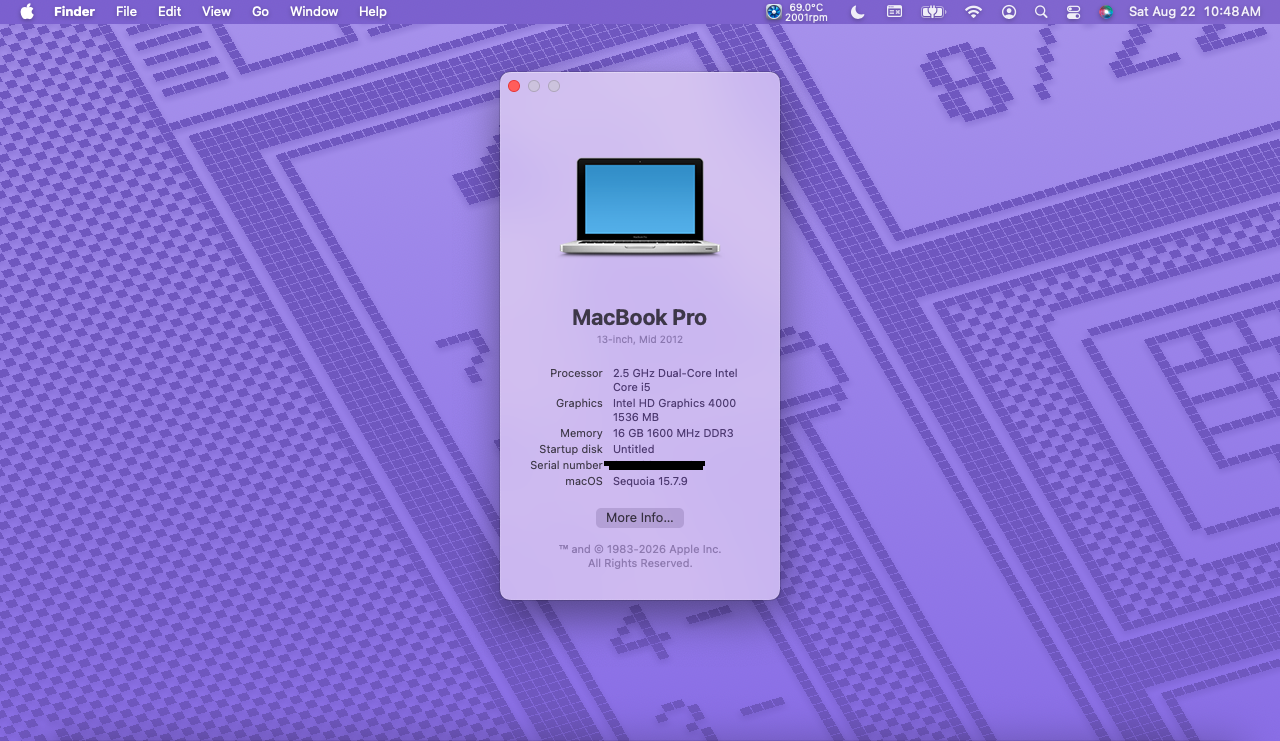The image size is (1280, 741).
Task: Close the About This Mac window
Action: (x=514, y=86)
